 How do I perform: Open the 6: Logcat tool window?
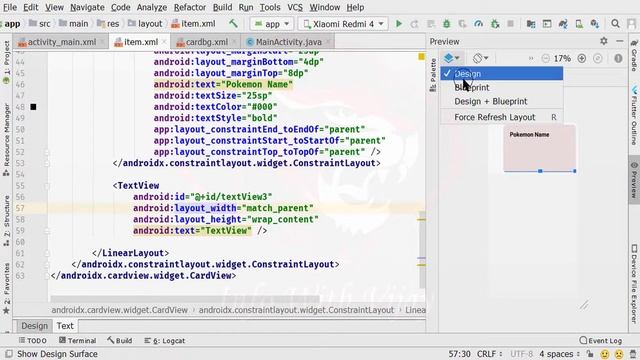tap(164, 340)
